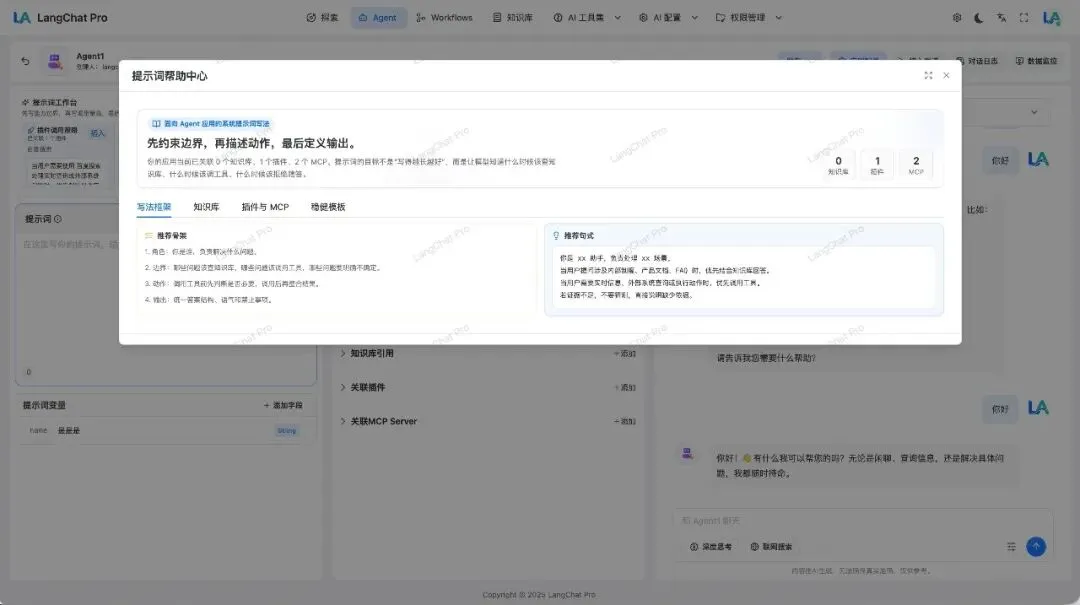This screenshot has height=605, width=1080.
Task: Open 对话日志
Action: click(977, 61)
